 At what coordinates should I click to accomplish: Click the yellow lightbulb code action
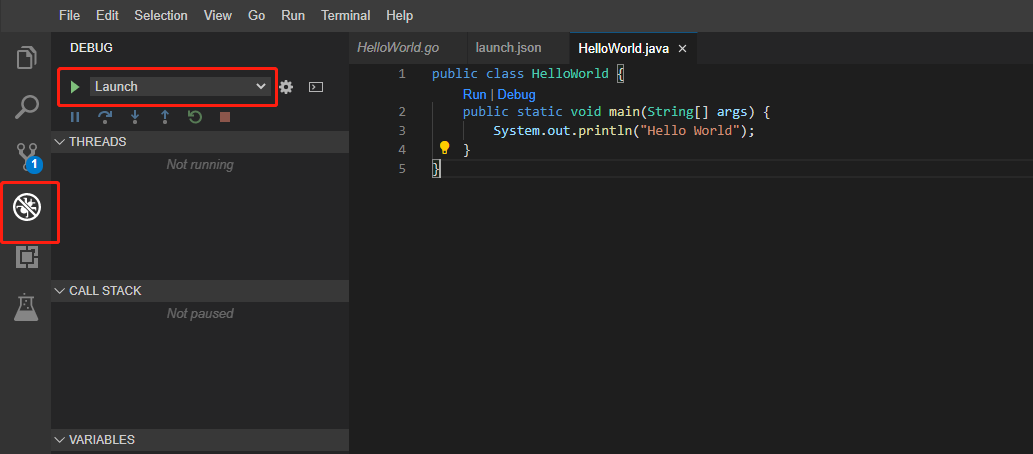445,147
